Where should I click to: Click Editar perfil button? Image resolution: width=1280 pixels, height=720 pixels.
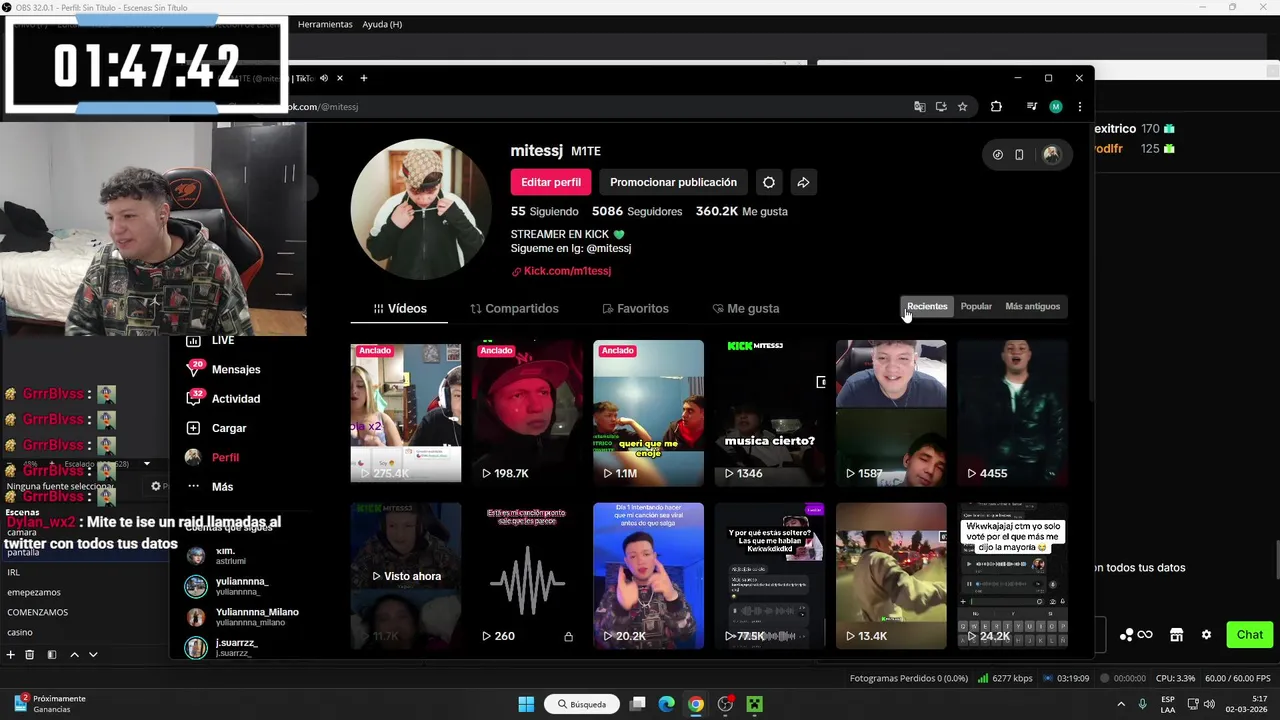click(x=551, y=182)
